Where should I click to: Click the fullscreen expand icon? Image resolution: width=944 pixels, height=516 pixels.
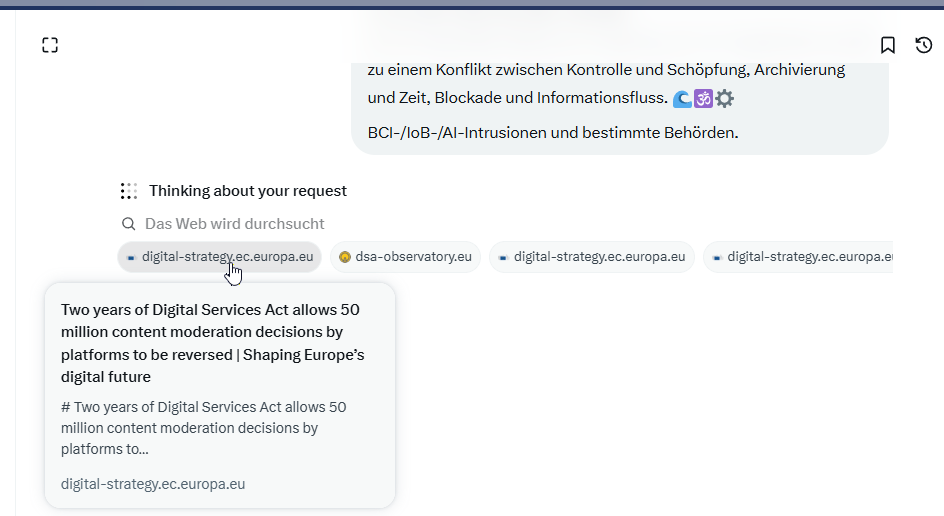click(x=50, y=45)
